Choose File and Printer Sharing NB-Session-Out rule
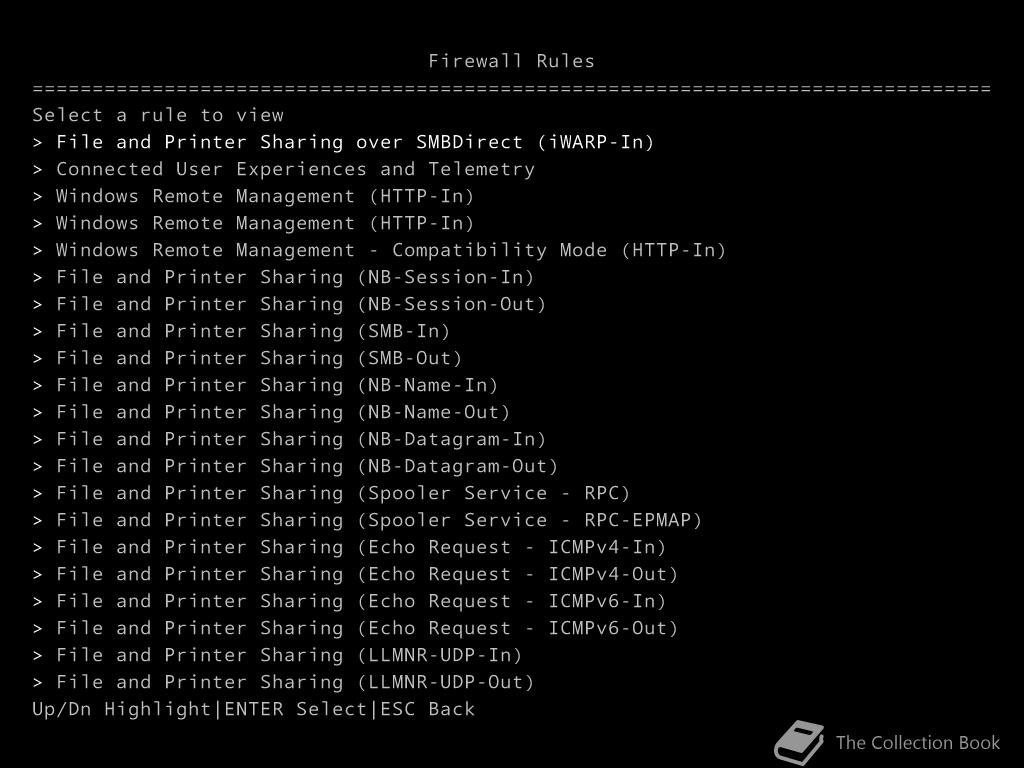Image resolution: width=1024 pixels, height=768 pixels. 301,304
